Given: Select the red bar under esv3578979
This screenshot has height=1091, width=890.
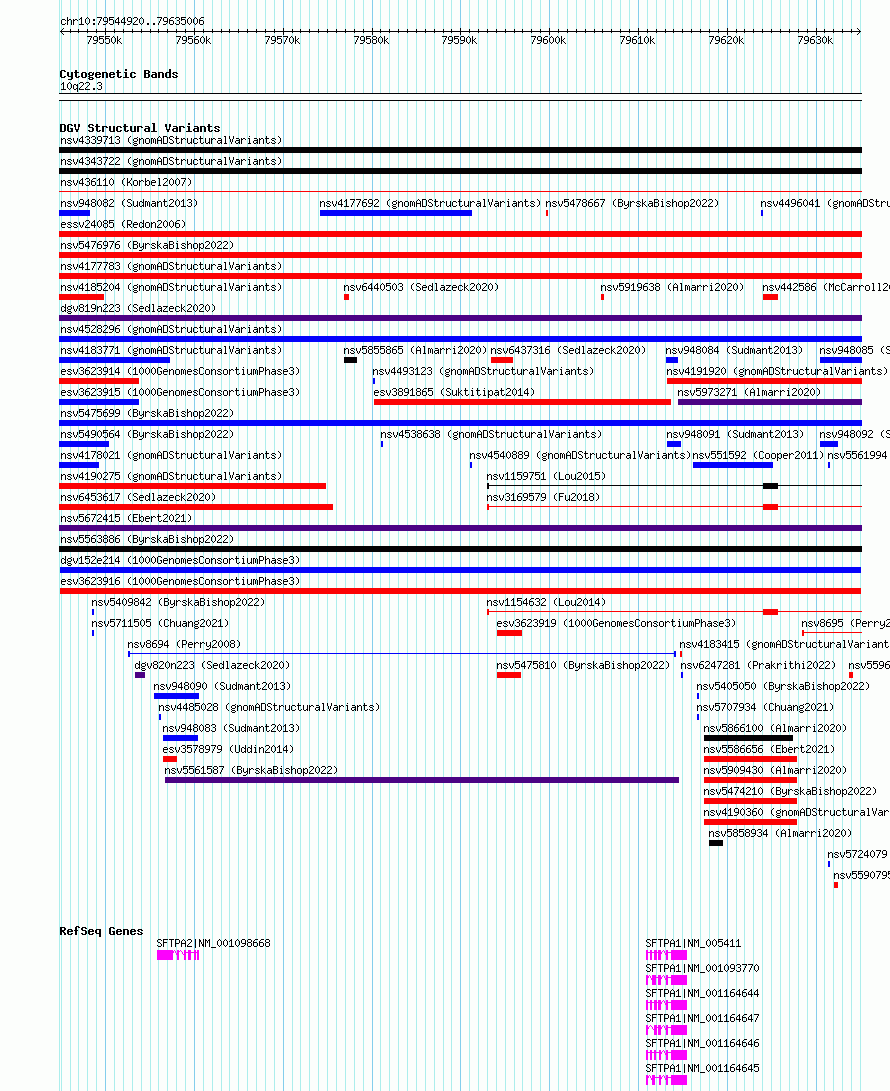Looking at the screenshot, I should (x=170, y=759).
